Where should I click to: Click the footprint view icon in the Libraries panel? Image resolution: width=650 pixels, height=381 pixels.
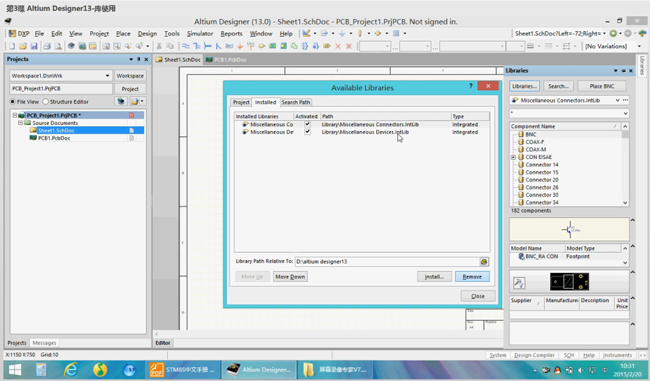coord(519,283)
